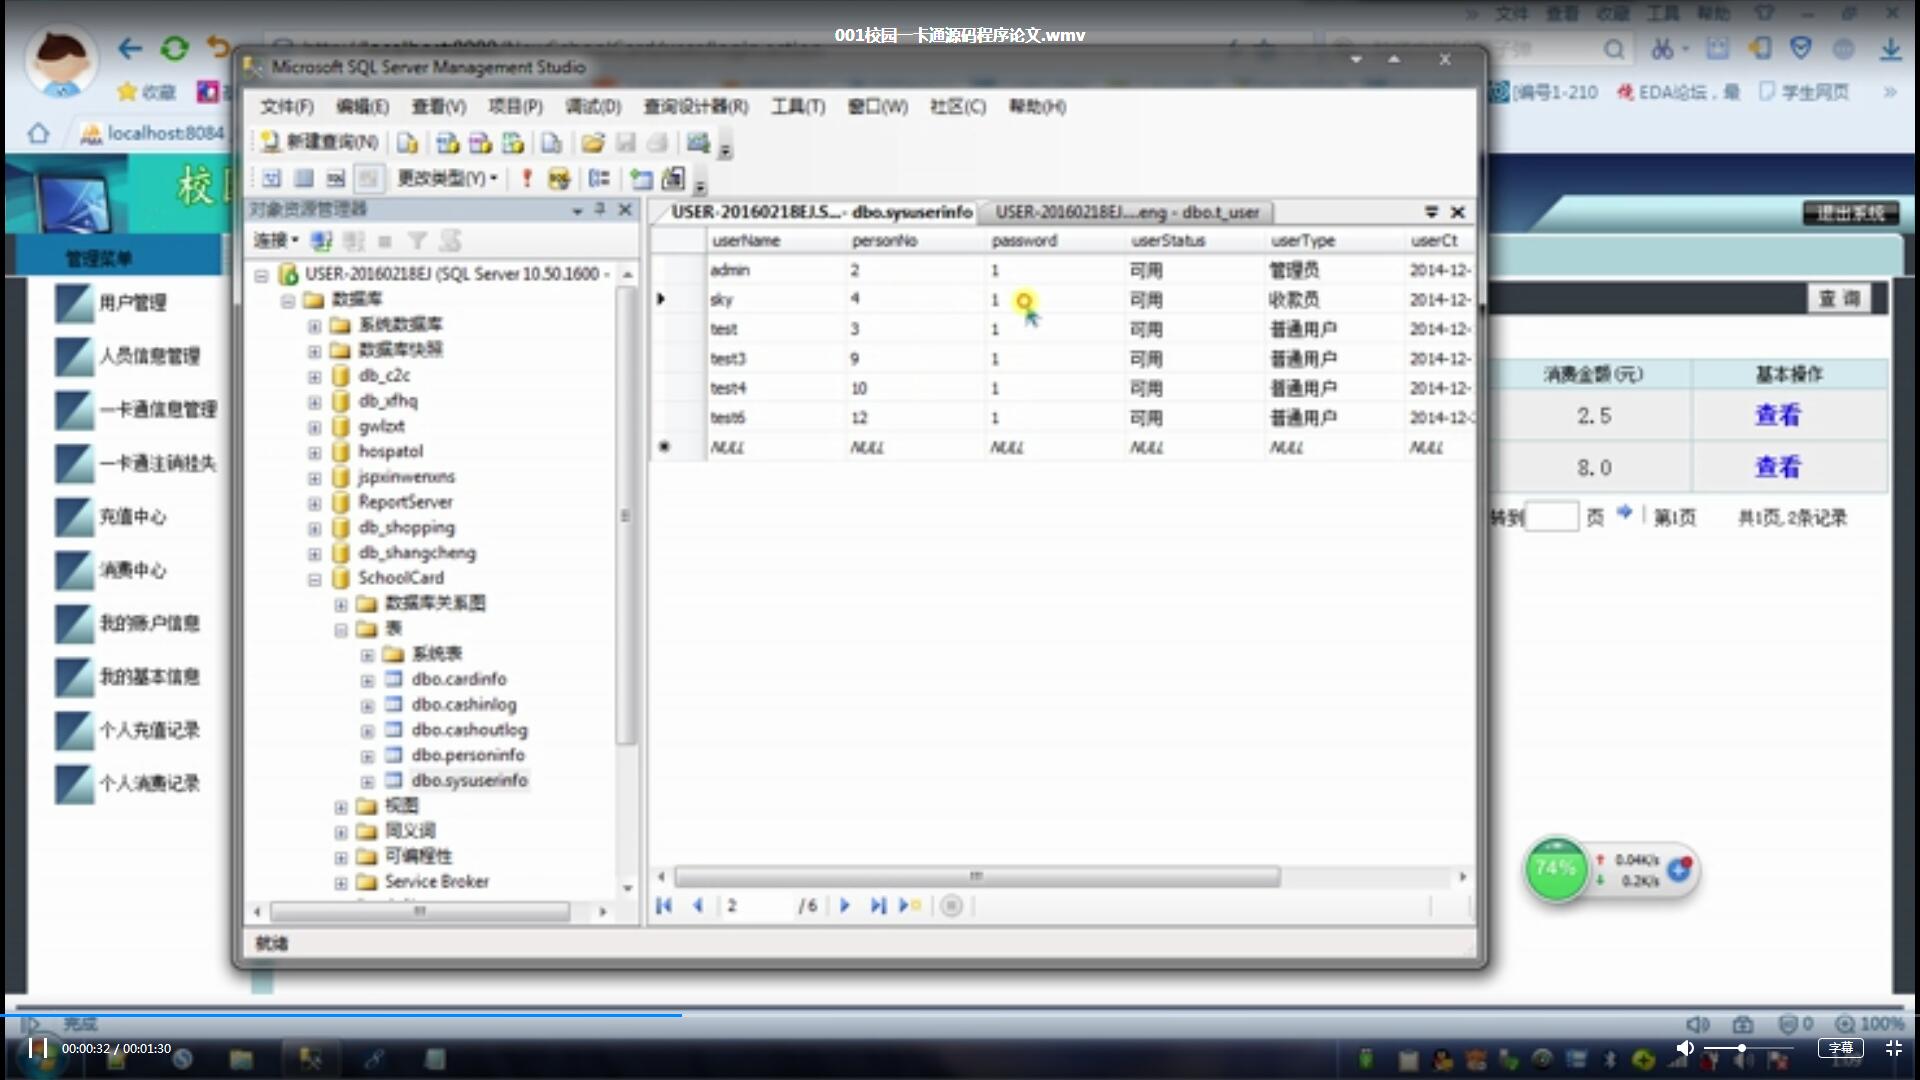Click the green browser refresh icon
Viewport: 1920px width, 1080px height.
pyautogui.click(x=175, y=49)
